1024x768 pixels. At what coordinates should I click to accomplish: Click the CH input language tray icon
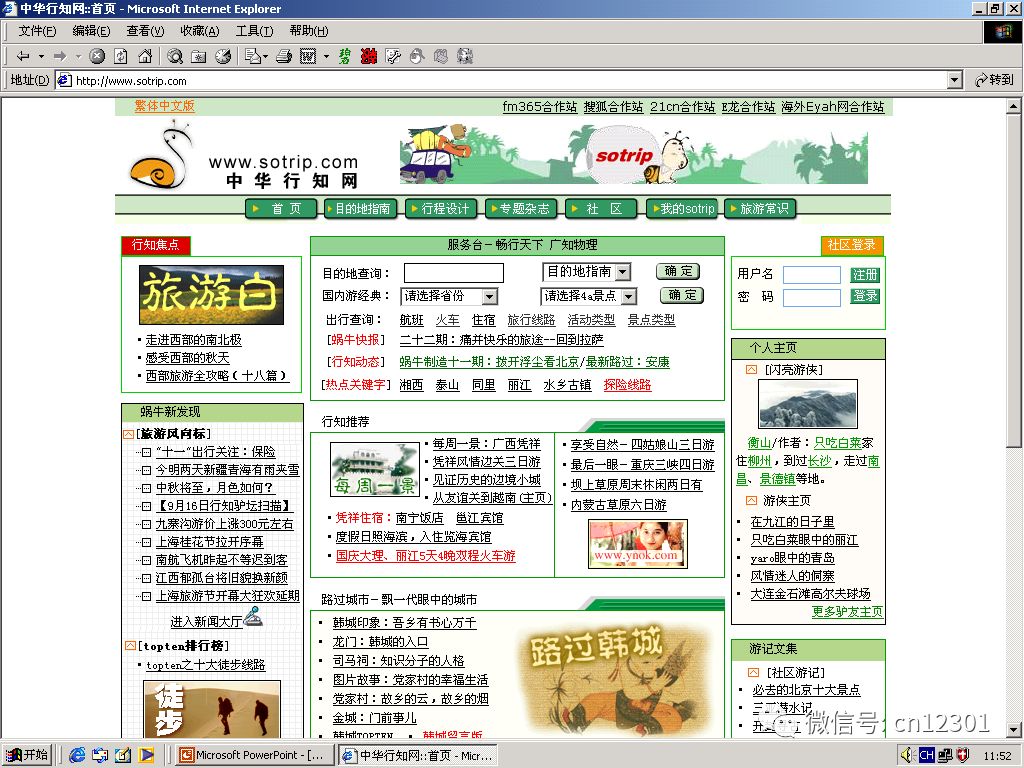click(926, 755)
